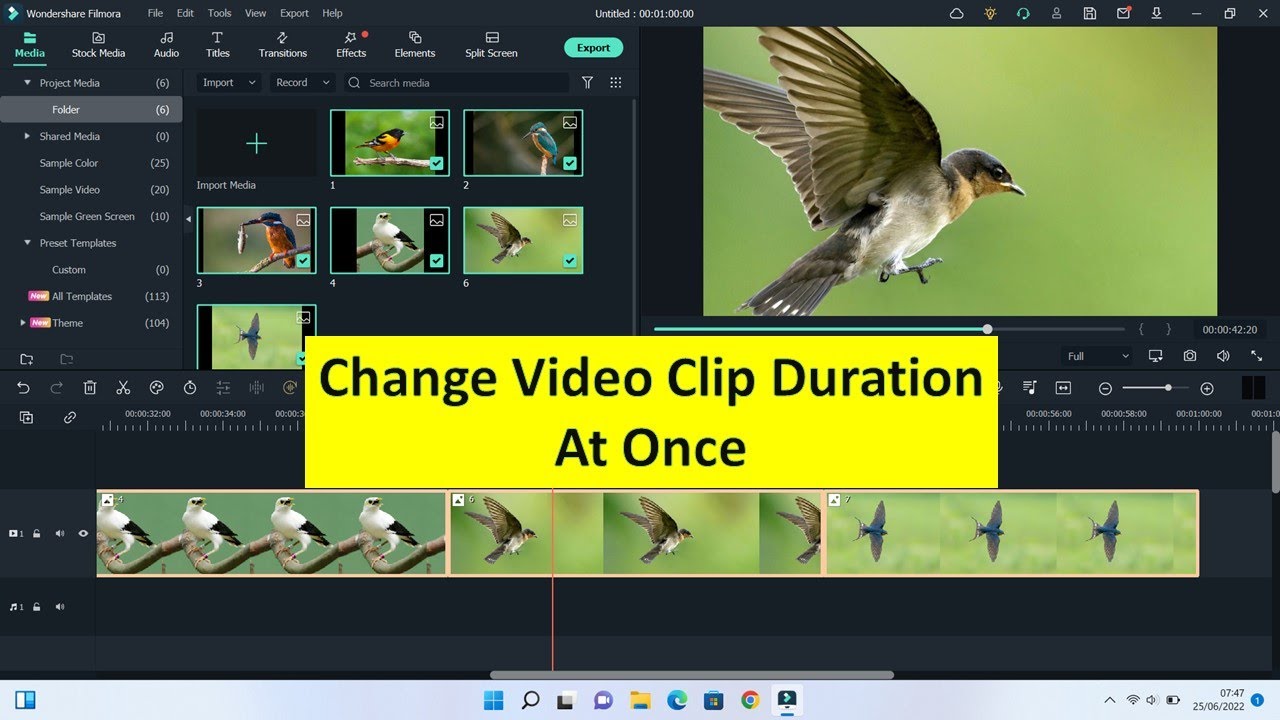Select Sample Green Screen in the sidebar
The image size is (1280, 720).
pyautogui.click(x=87, y=216)
